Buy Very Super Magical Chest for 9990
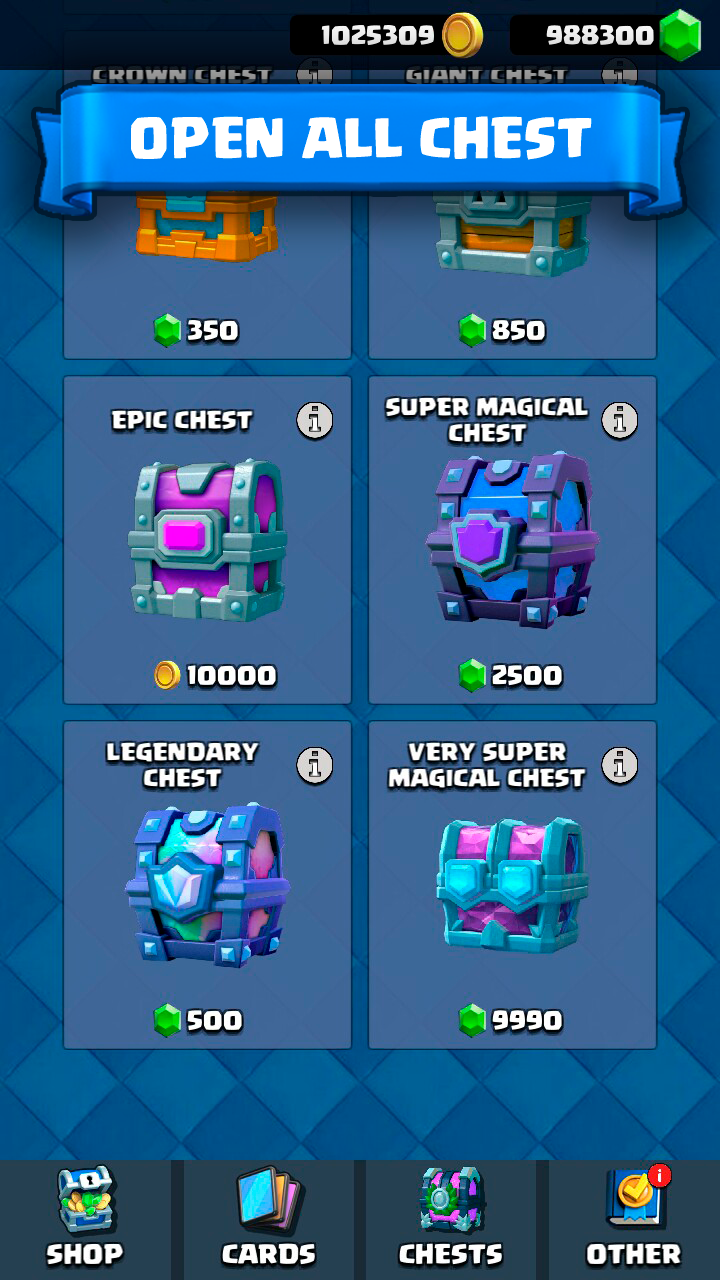Screen dimensions: 720x1280 coord(512,1021)
